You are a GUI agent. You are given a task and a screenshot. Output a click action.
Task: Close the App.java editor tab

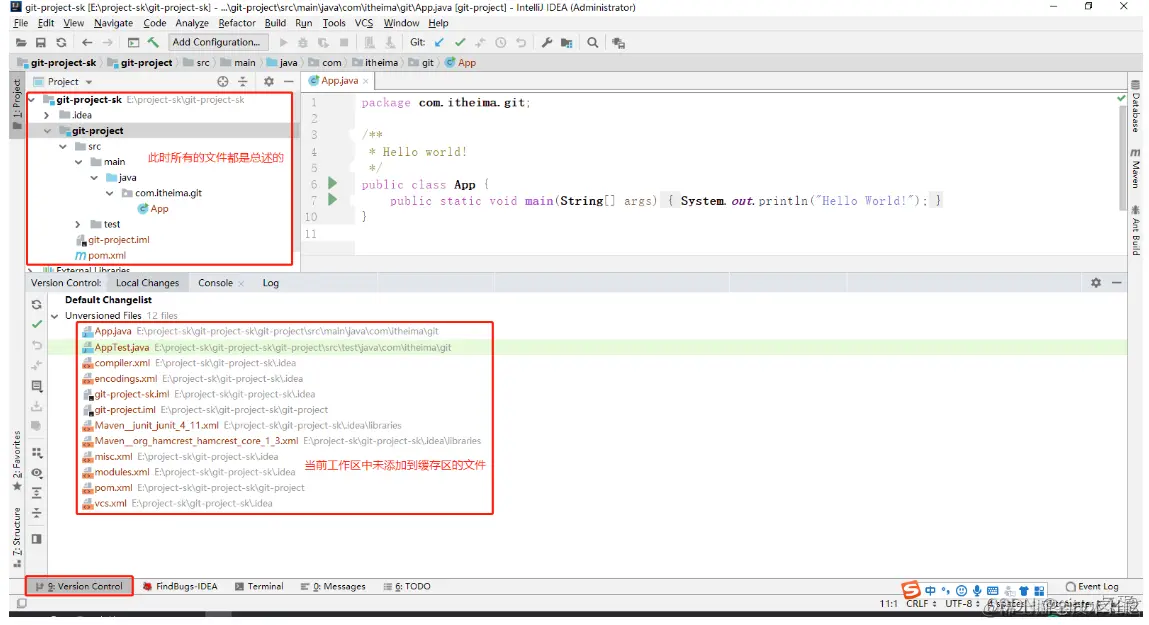click(x=366, y=81)
